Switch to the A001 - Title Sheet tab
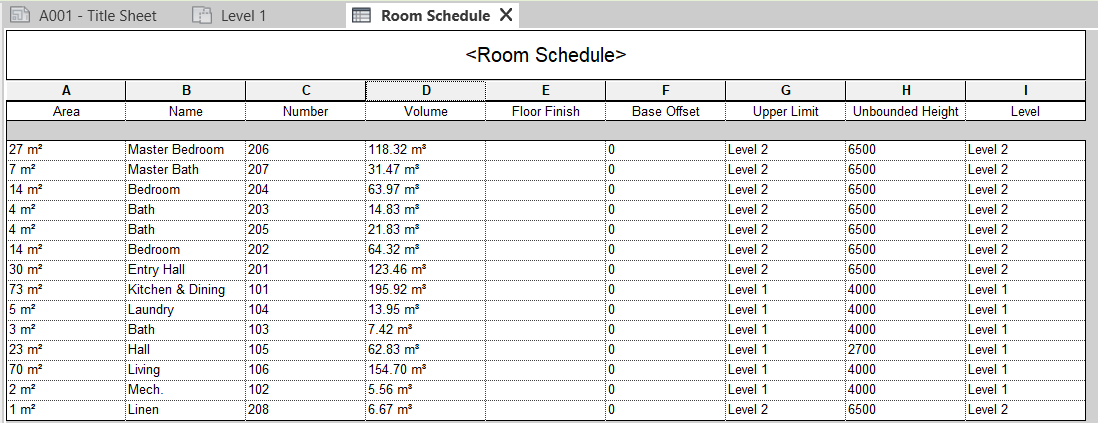The image size is (1098, 423). click(x=97, y=16)
